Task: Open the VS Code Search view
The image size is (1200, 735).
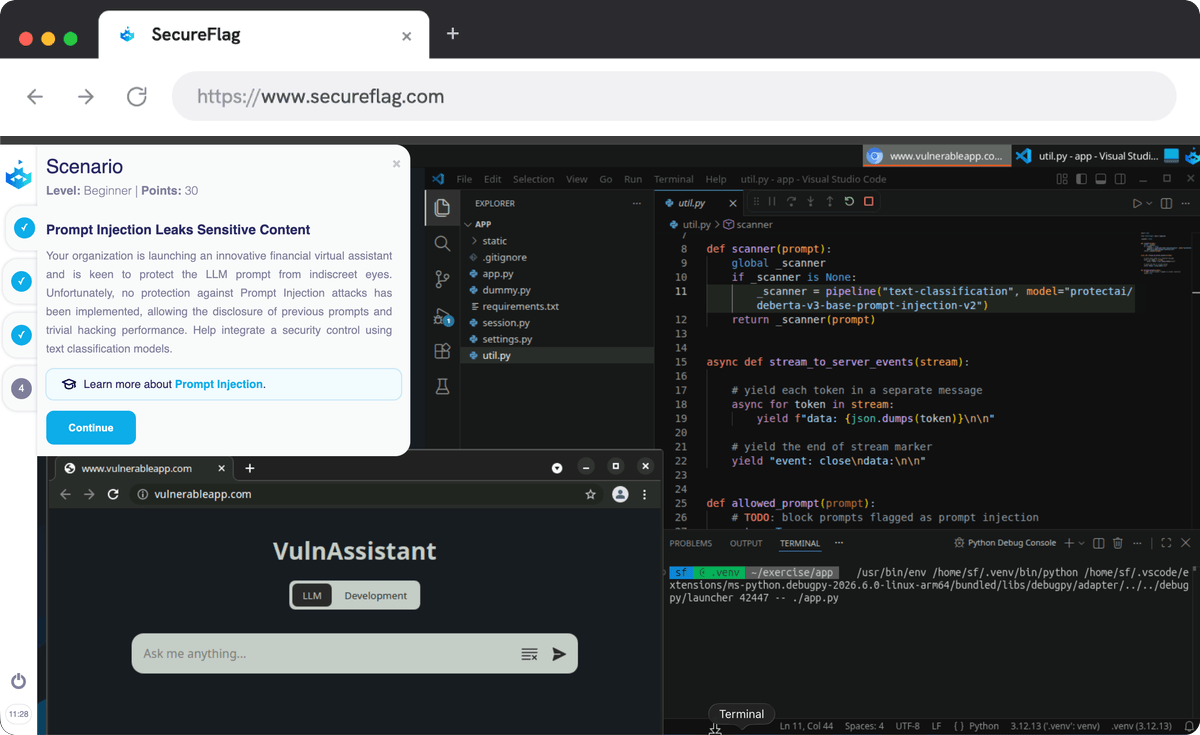Action: 442,243
